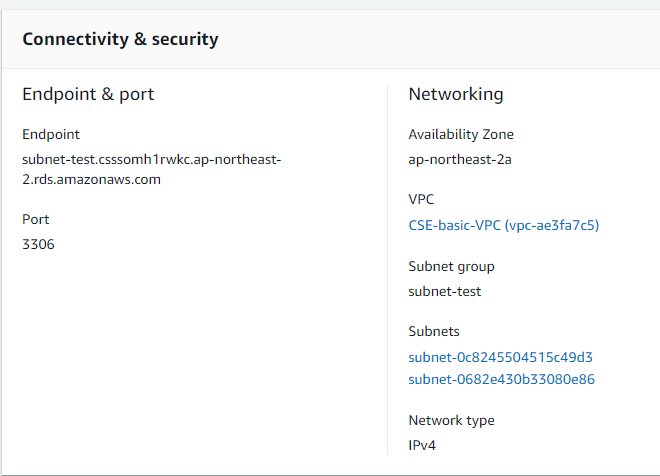This screenshot has width=660, height=476.
Task: Click the Network type label
Action: pos(451,421)
